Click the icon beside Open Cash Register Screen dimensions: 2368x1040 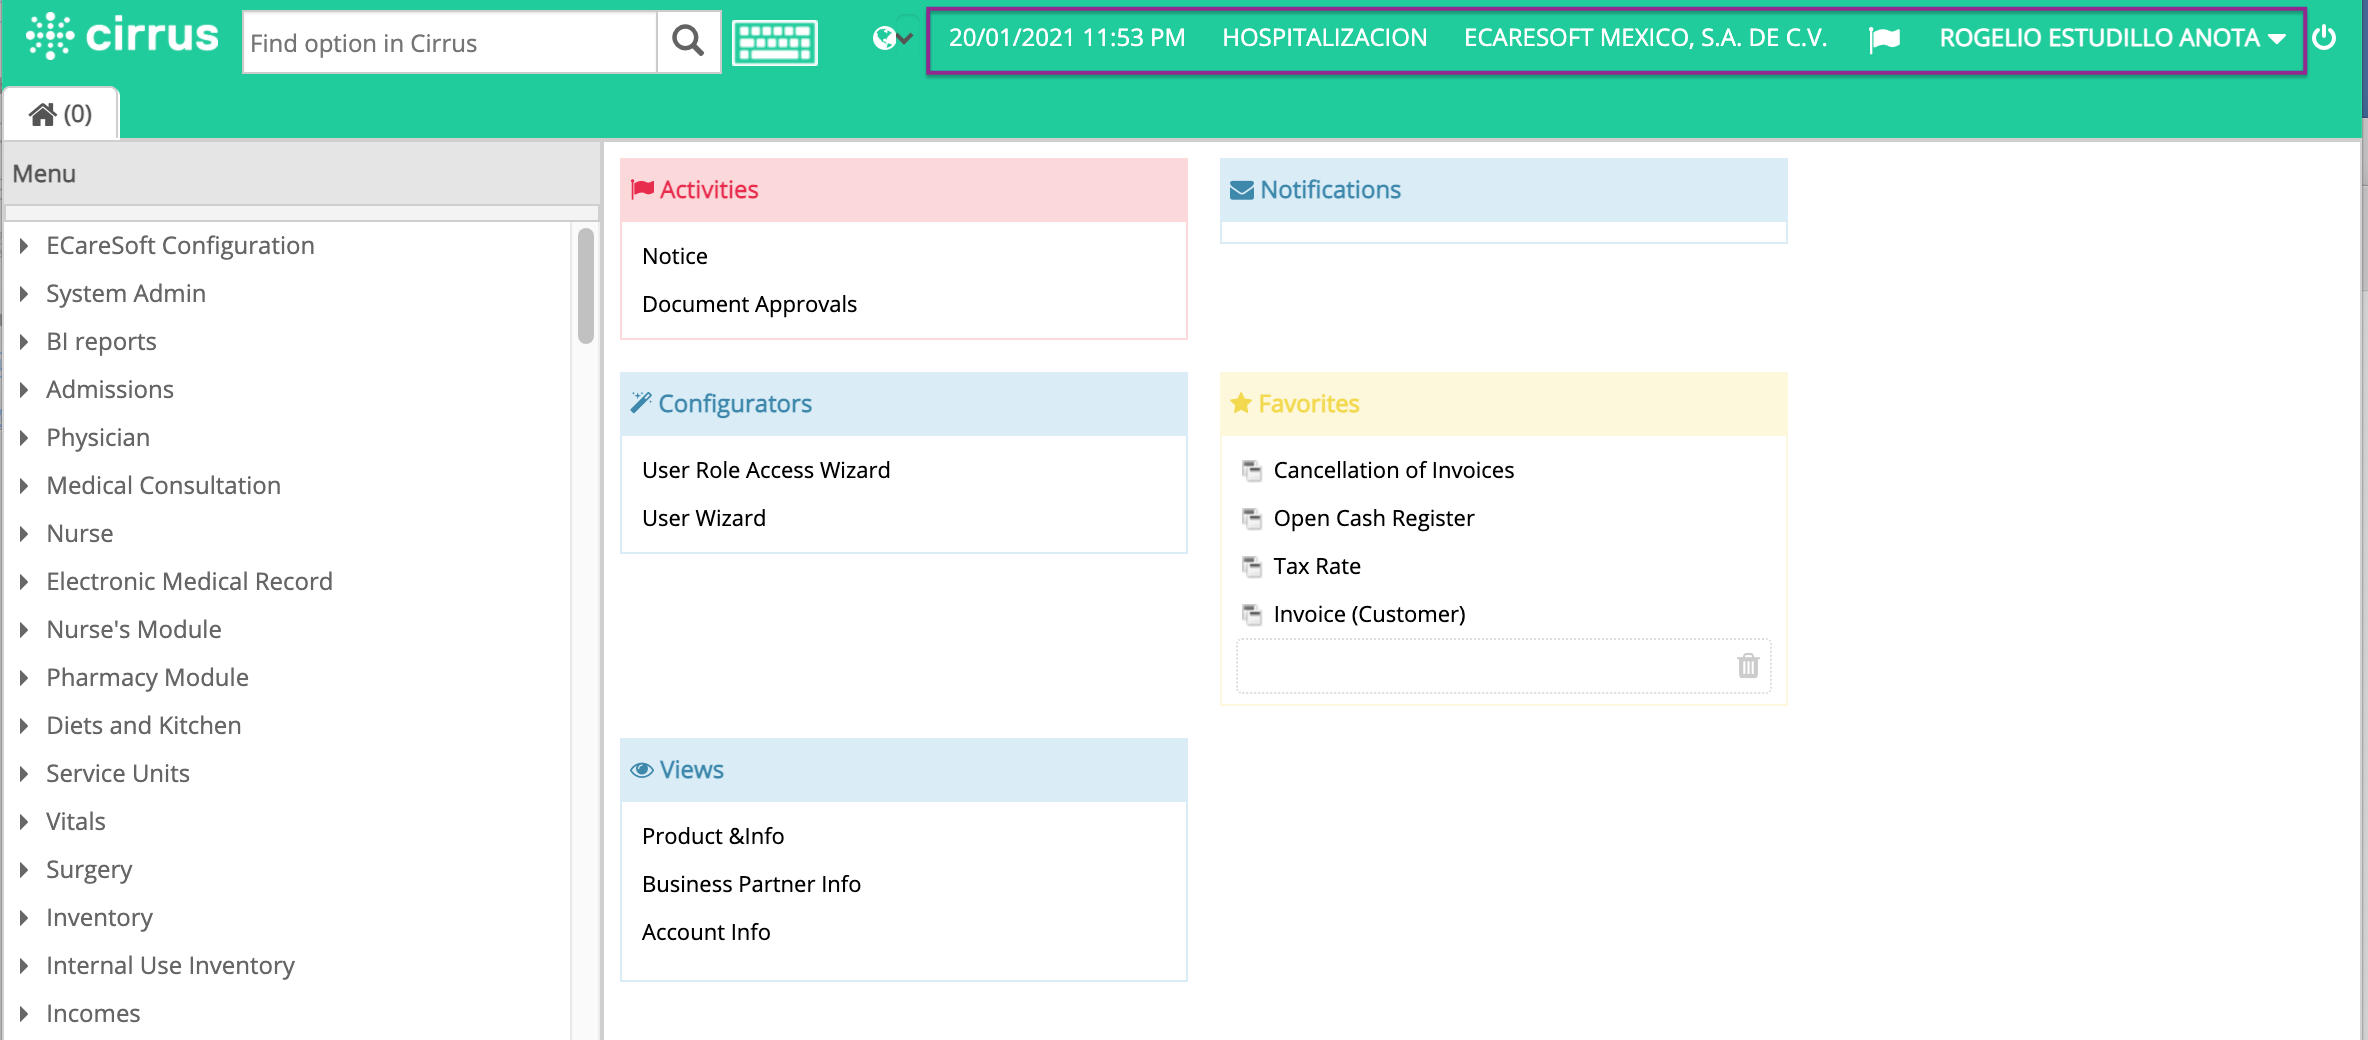[x=1251, y=518]
